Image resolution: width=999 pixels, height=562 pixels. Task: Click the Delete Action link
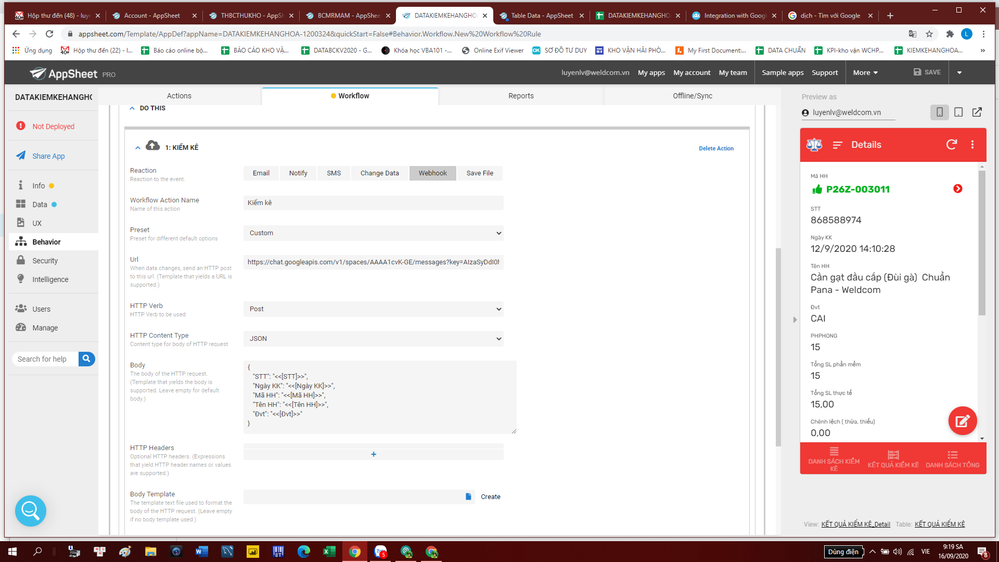pos(715,148)
